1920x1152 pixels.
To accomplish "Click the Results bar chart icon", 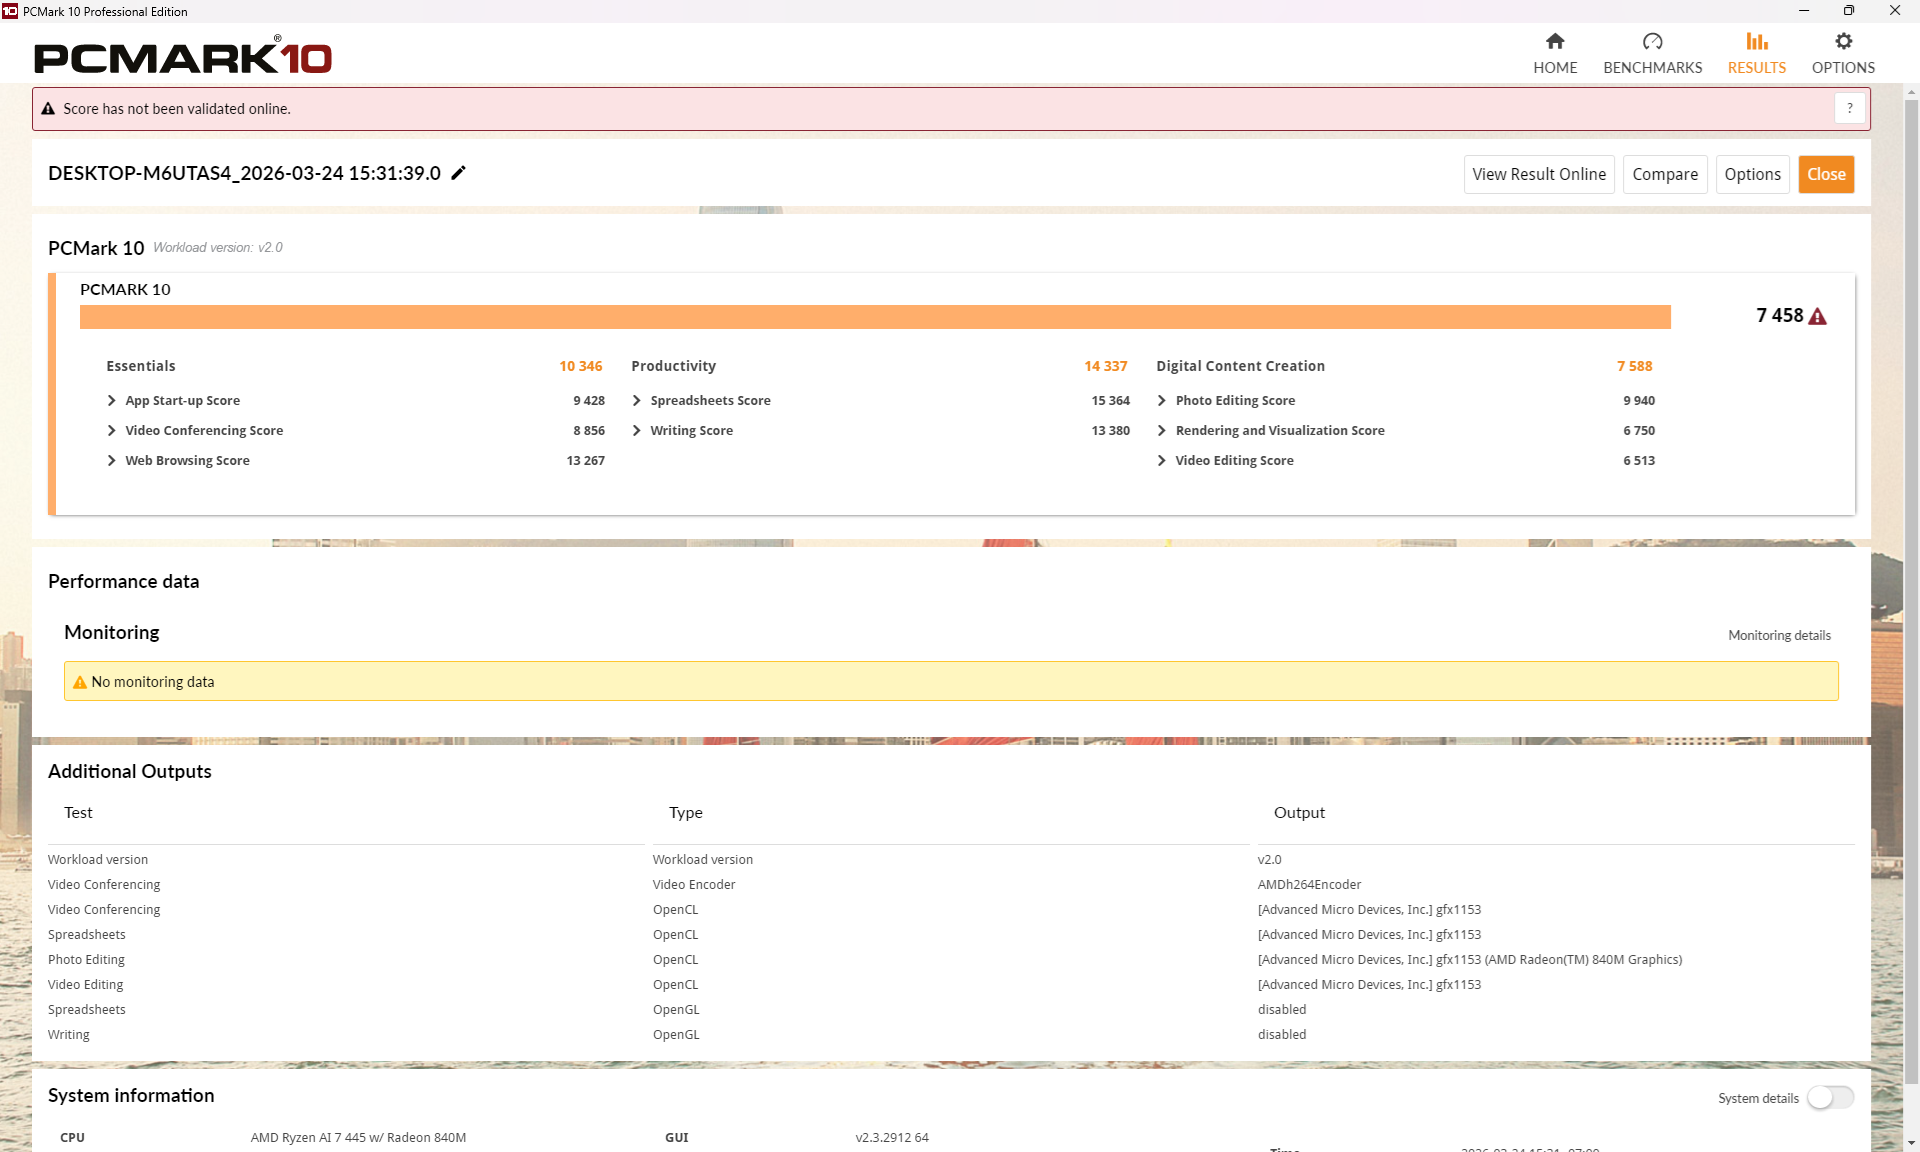I will 1756,42.
